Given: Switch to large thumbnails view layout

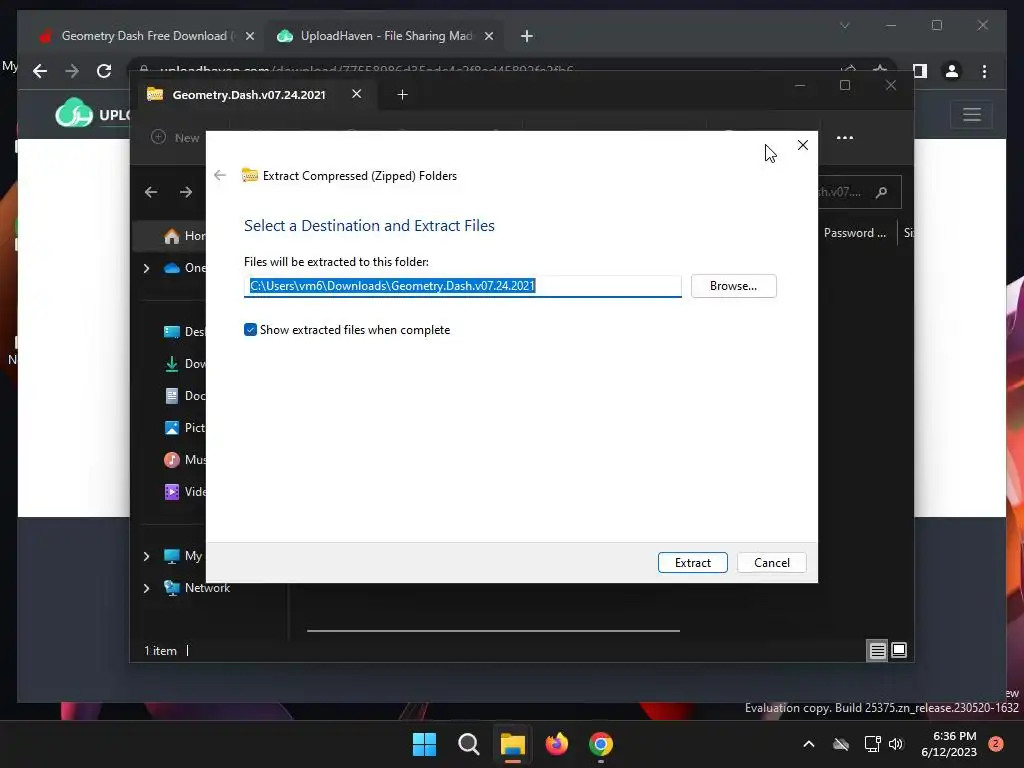Looking at the screenshot, I should [899, 650].
